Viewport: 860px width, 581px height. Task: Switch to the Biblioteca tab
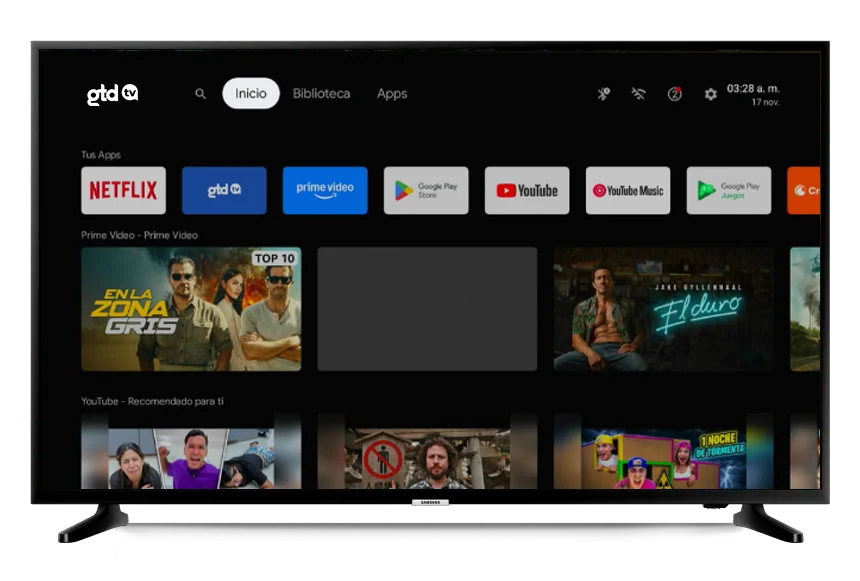pyautogui.click(x=321, y=94)
